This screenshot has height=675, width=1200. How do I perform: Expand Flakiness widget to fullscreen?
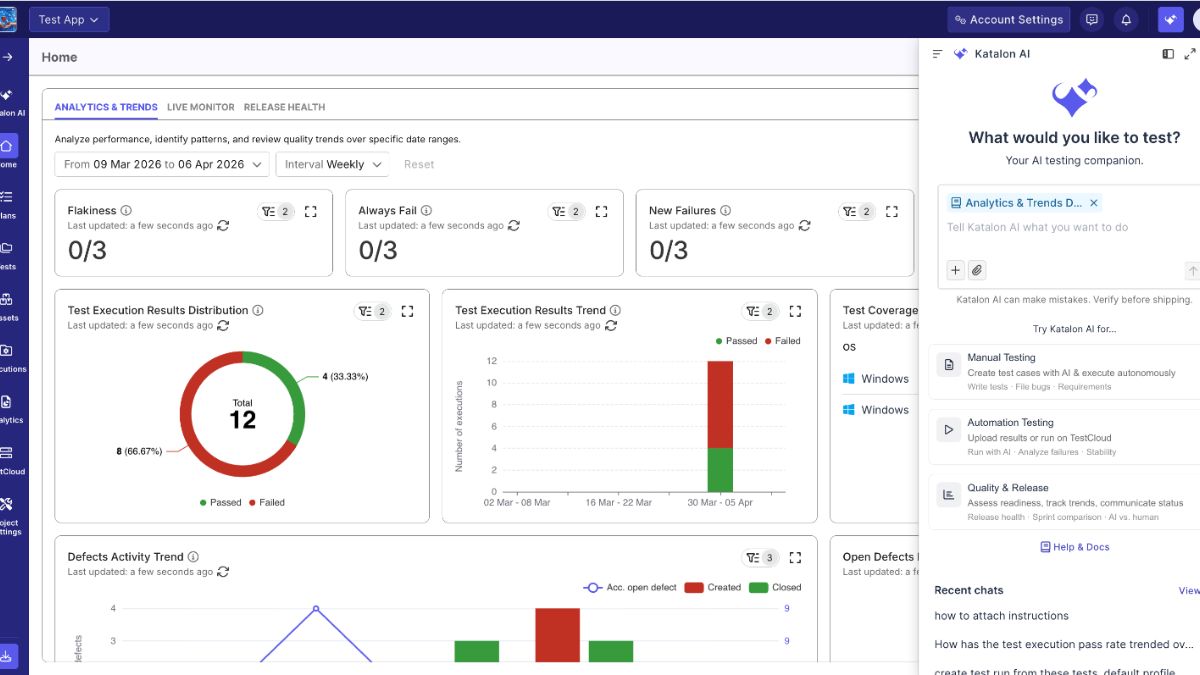pyautogui.click(x=311, y=211)
